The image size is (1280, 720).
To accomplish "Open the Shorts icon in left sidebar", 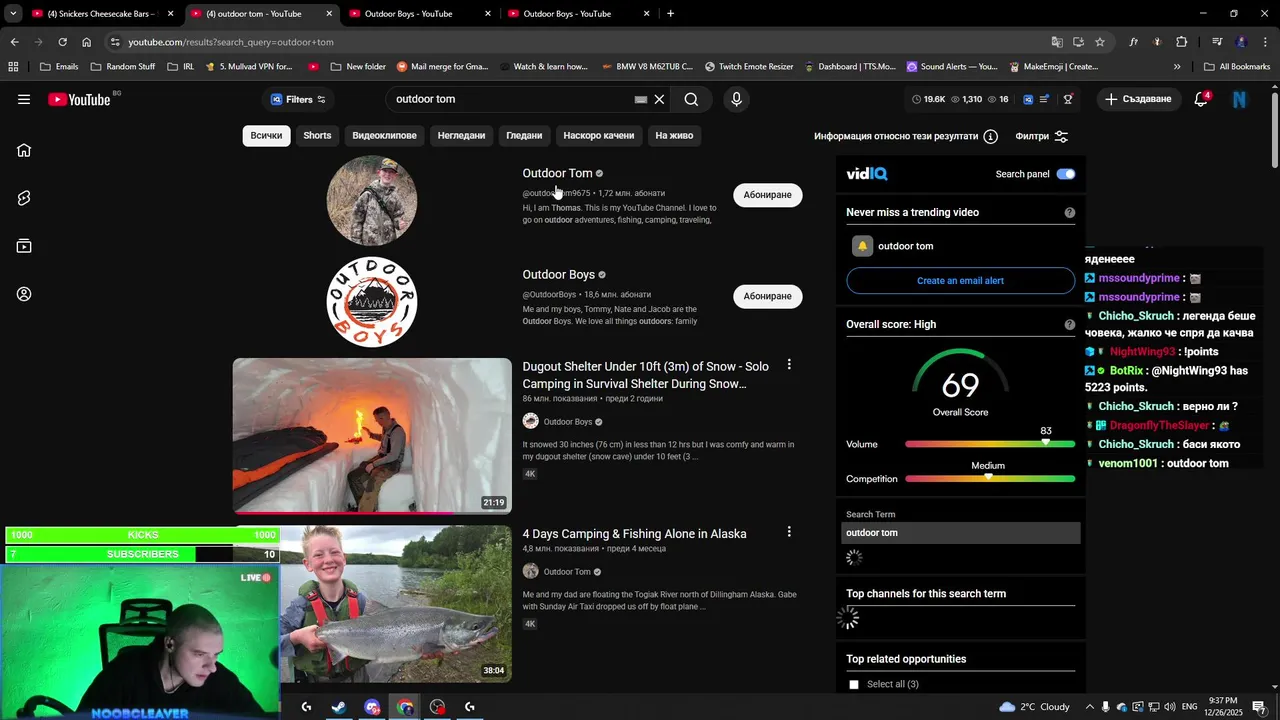I will [24, 198].
